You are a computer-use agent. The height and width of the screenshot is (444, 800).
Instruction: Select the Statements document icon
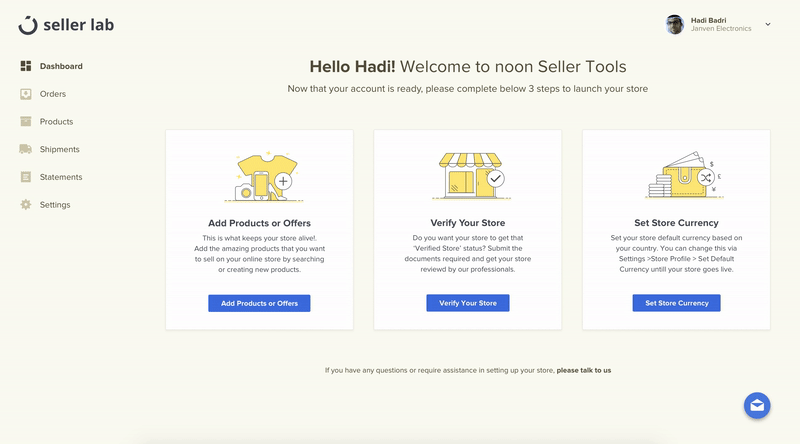point(26,177)
